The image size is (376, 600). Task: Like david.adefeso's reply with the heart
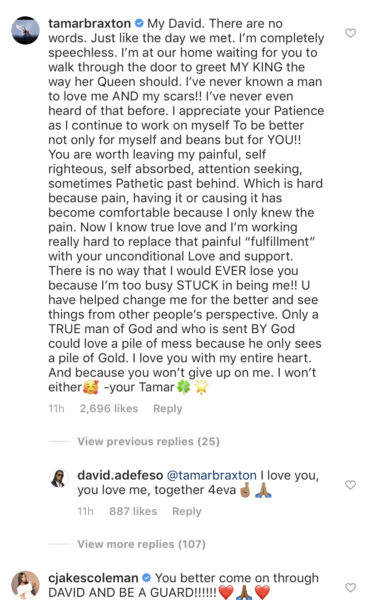click(x=350, y=485)
